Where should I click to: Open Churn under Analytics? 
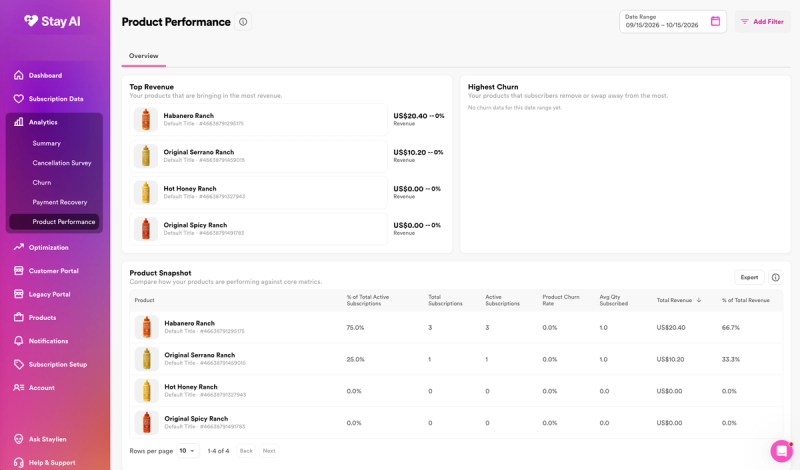pos(42,183)
